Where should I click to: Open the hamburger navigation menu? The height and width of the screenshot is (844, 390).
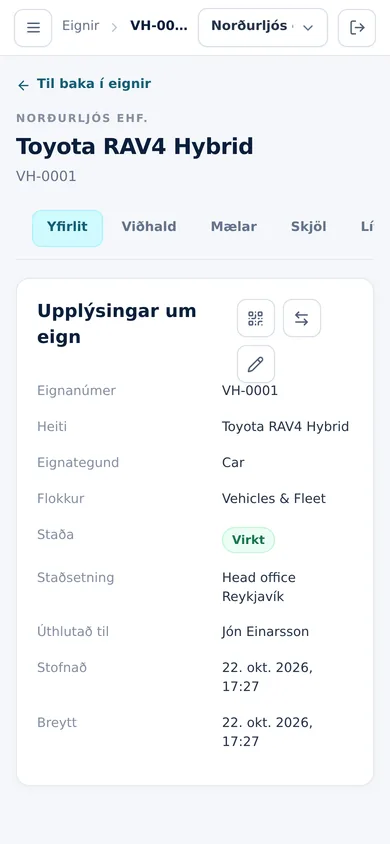tap(33, 27)
